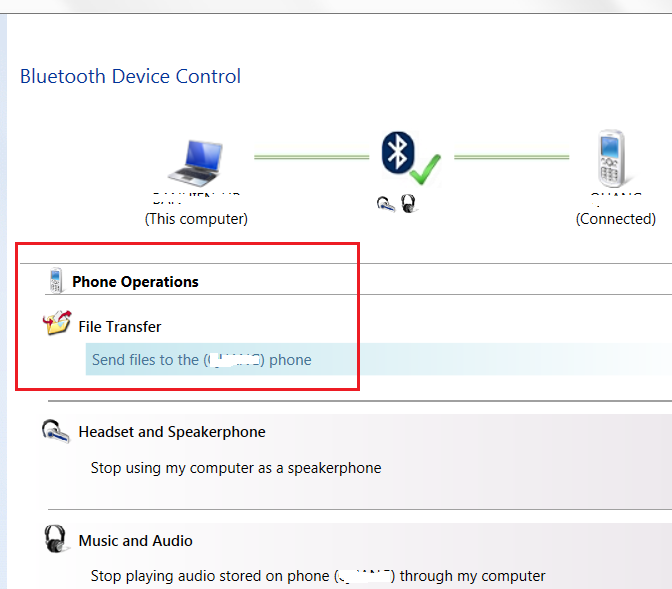Stop using my computer as a speakerphone
The width and height of the screenshot is (672, 589).
235,467
